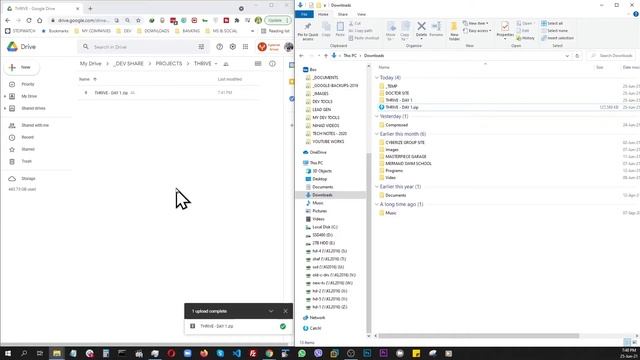Create New folder from ribbon
The image size is (640, 360).
click(454, 31)
